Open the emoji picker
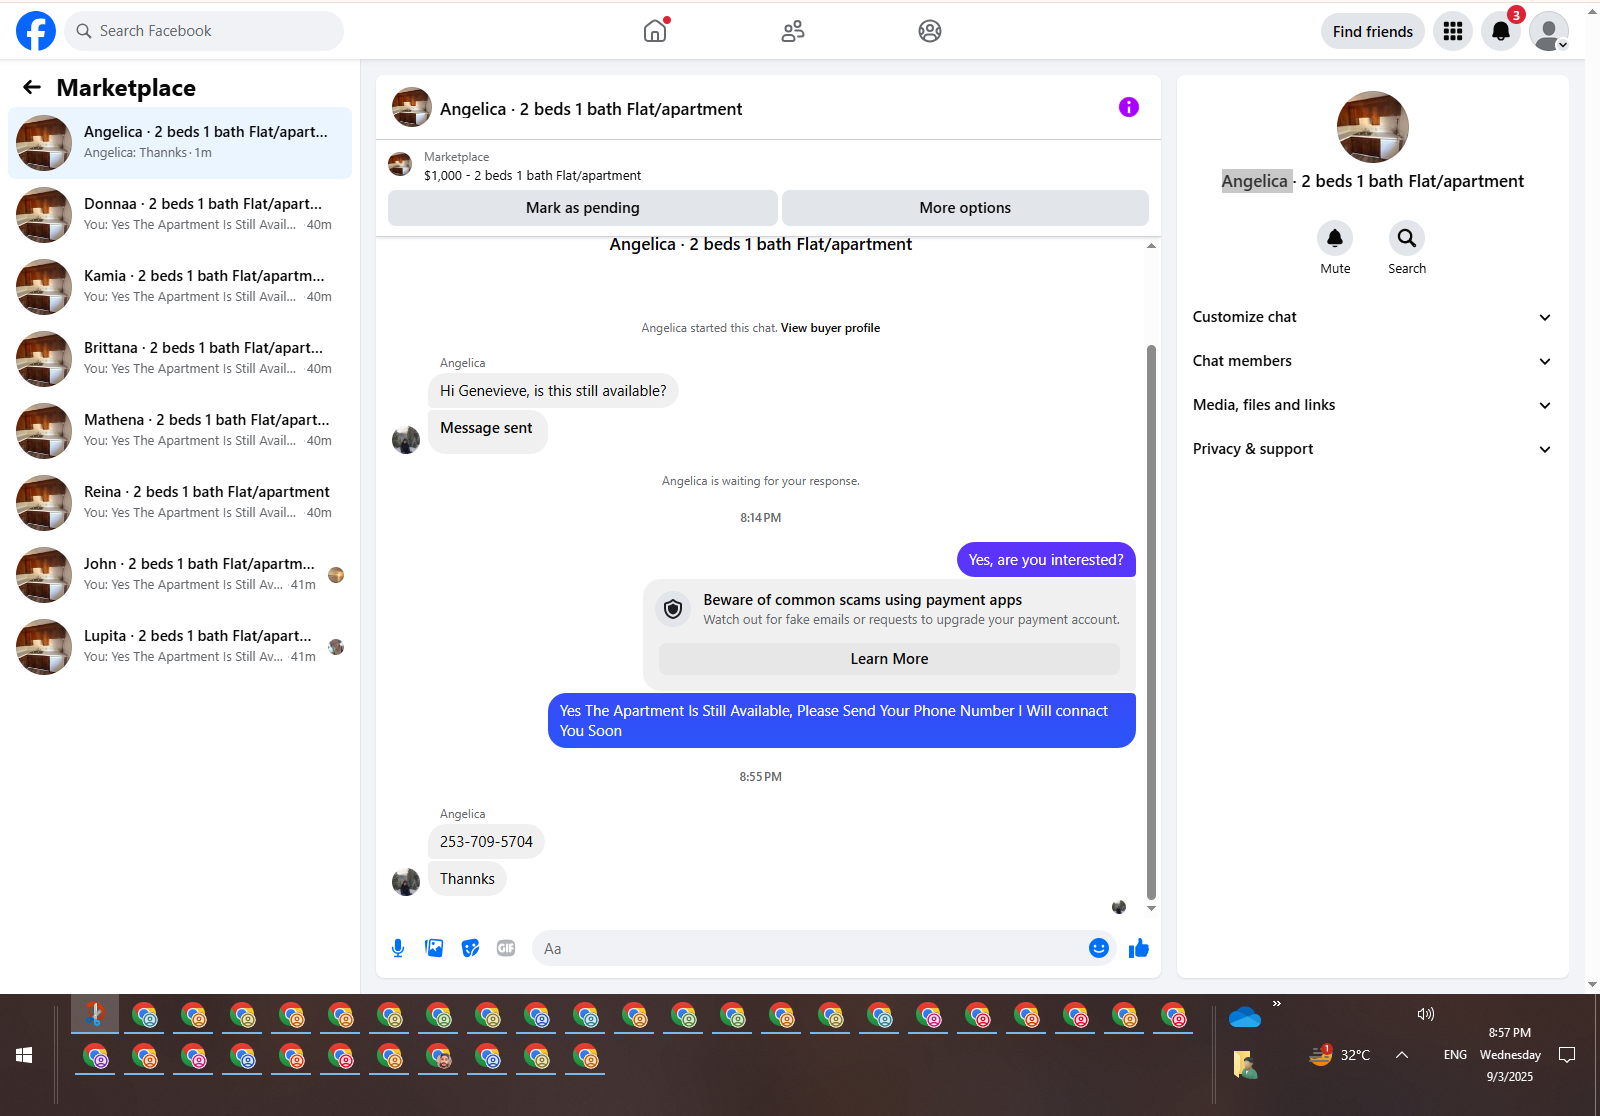This screenshot has height=1116, width=1600. click(1099, 948)
